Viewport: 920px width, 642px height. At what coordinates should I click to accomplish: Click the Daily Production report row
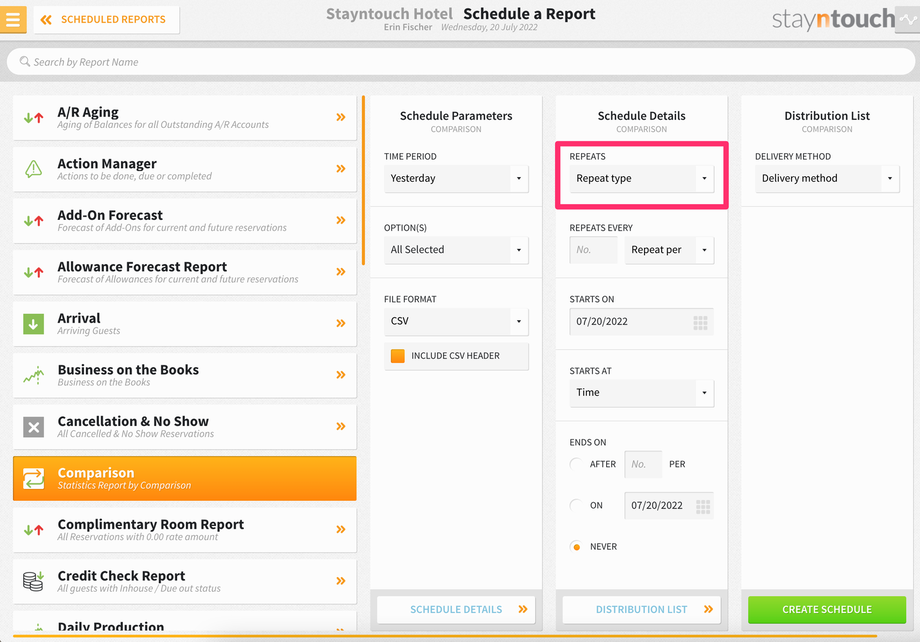(184, 622)
